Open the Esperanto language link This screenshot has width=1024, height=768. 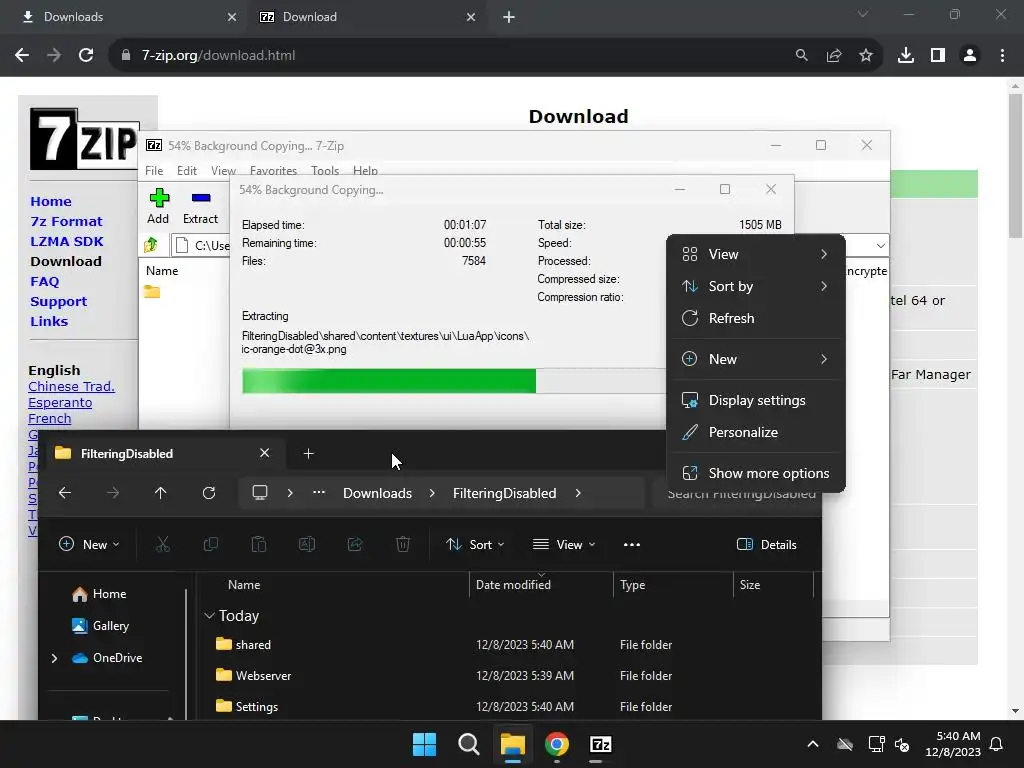tap(60, 403)
